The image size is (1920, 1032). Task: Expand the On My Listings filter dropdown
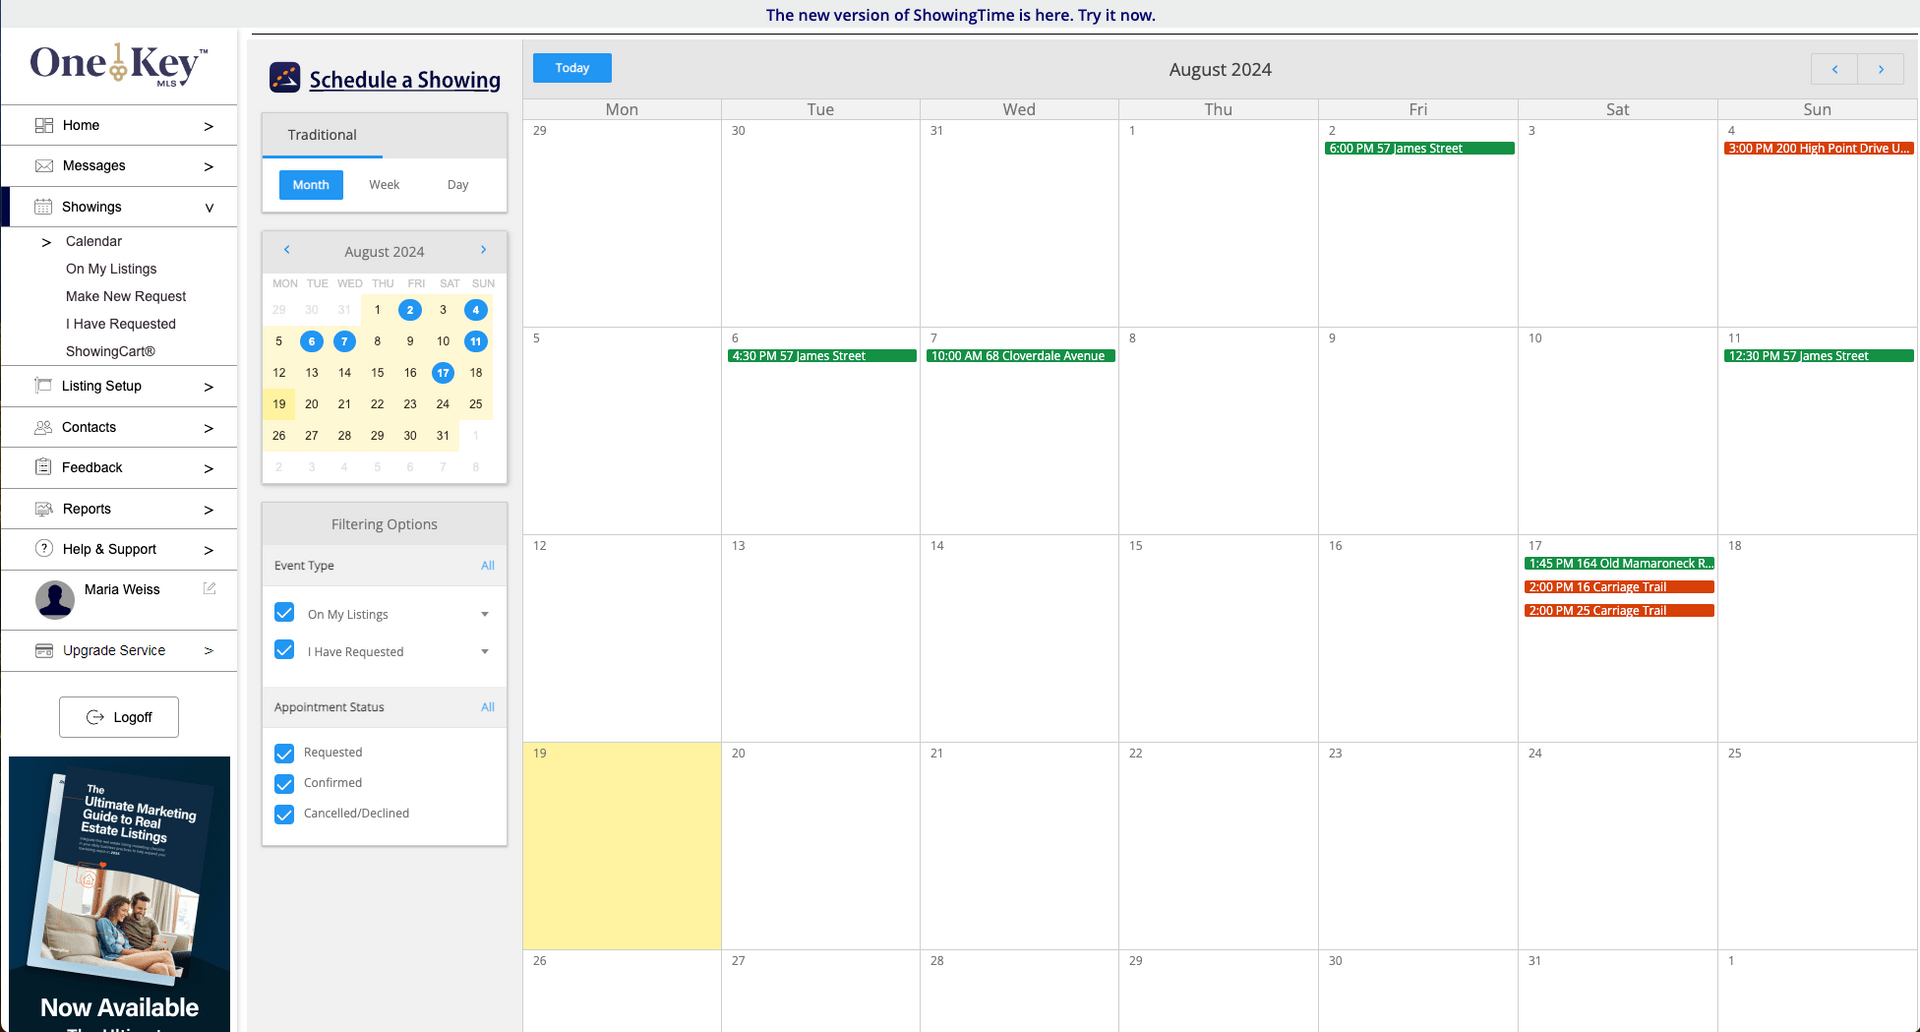(486, 614)
